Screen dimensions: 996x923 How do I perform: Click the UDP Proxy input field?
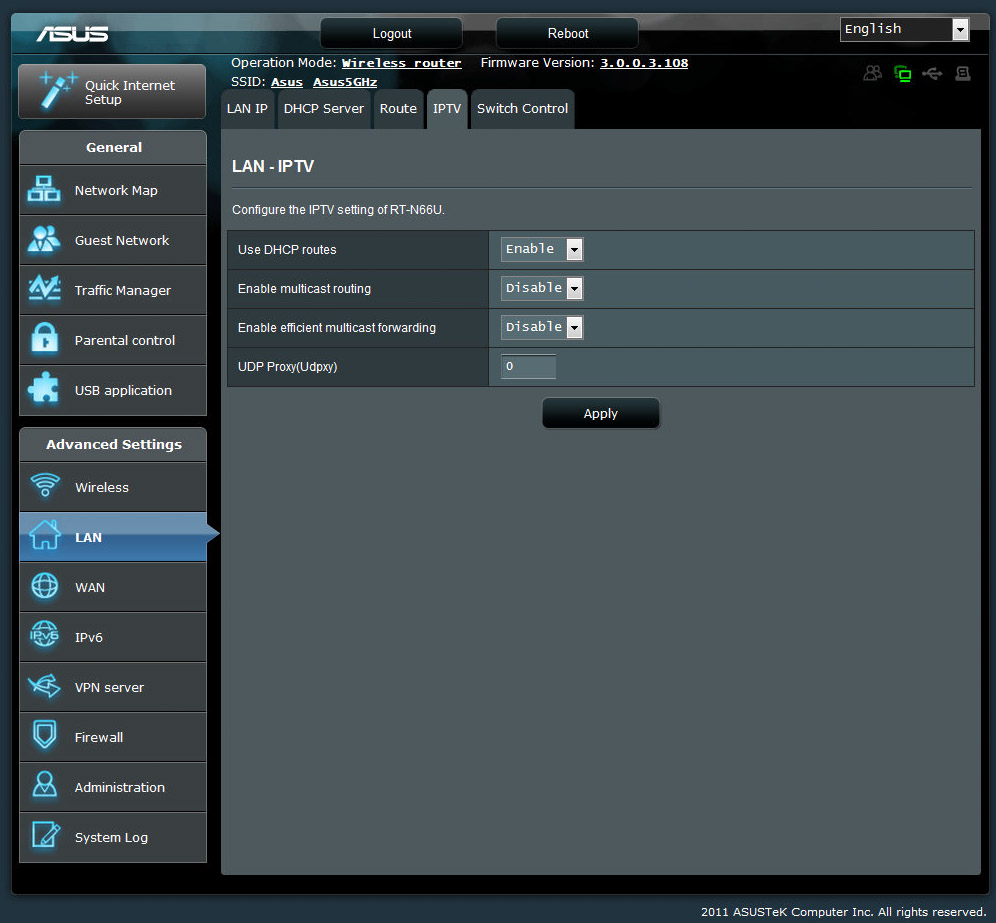click(x=528, y=367)
